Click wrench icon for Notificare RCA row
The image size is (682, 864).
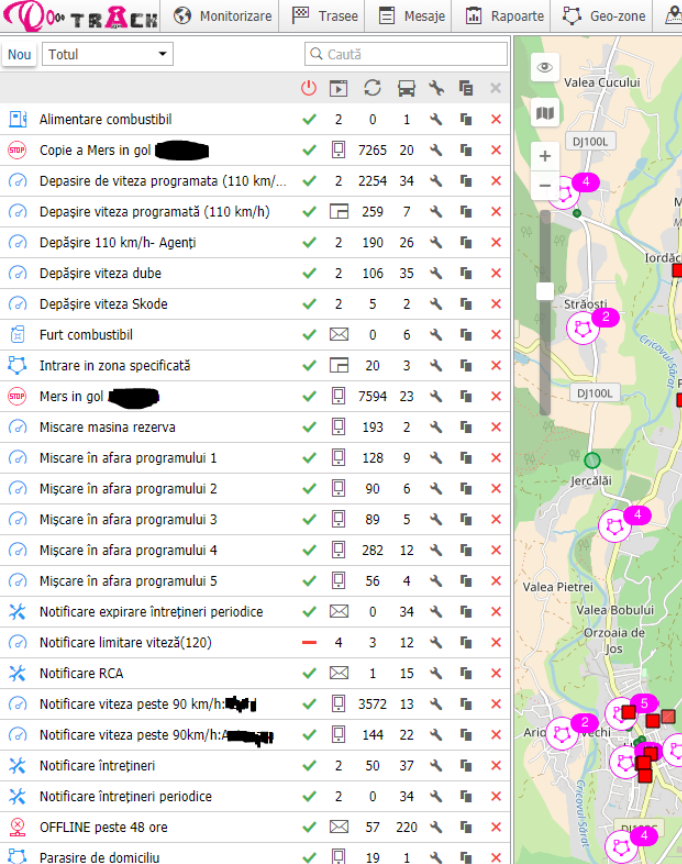pyautogui.click(x=436, y=674)
